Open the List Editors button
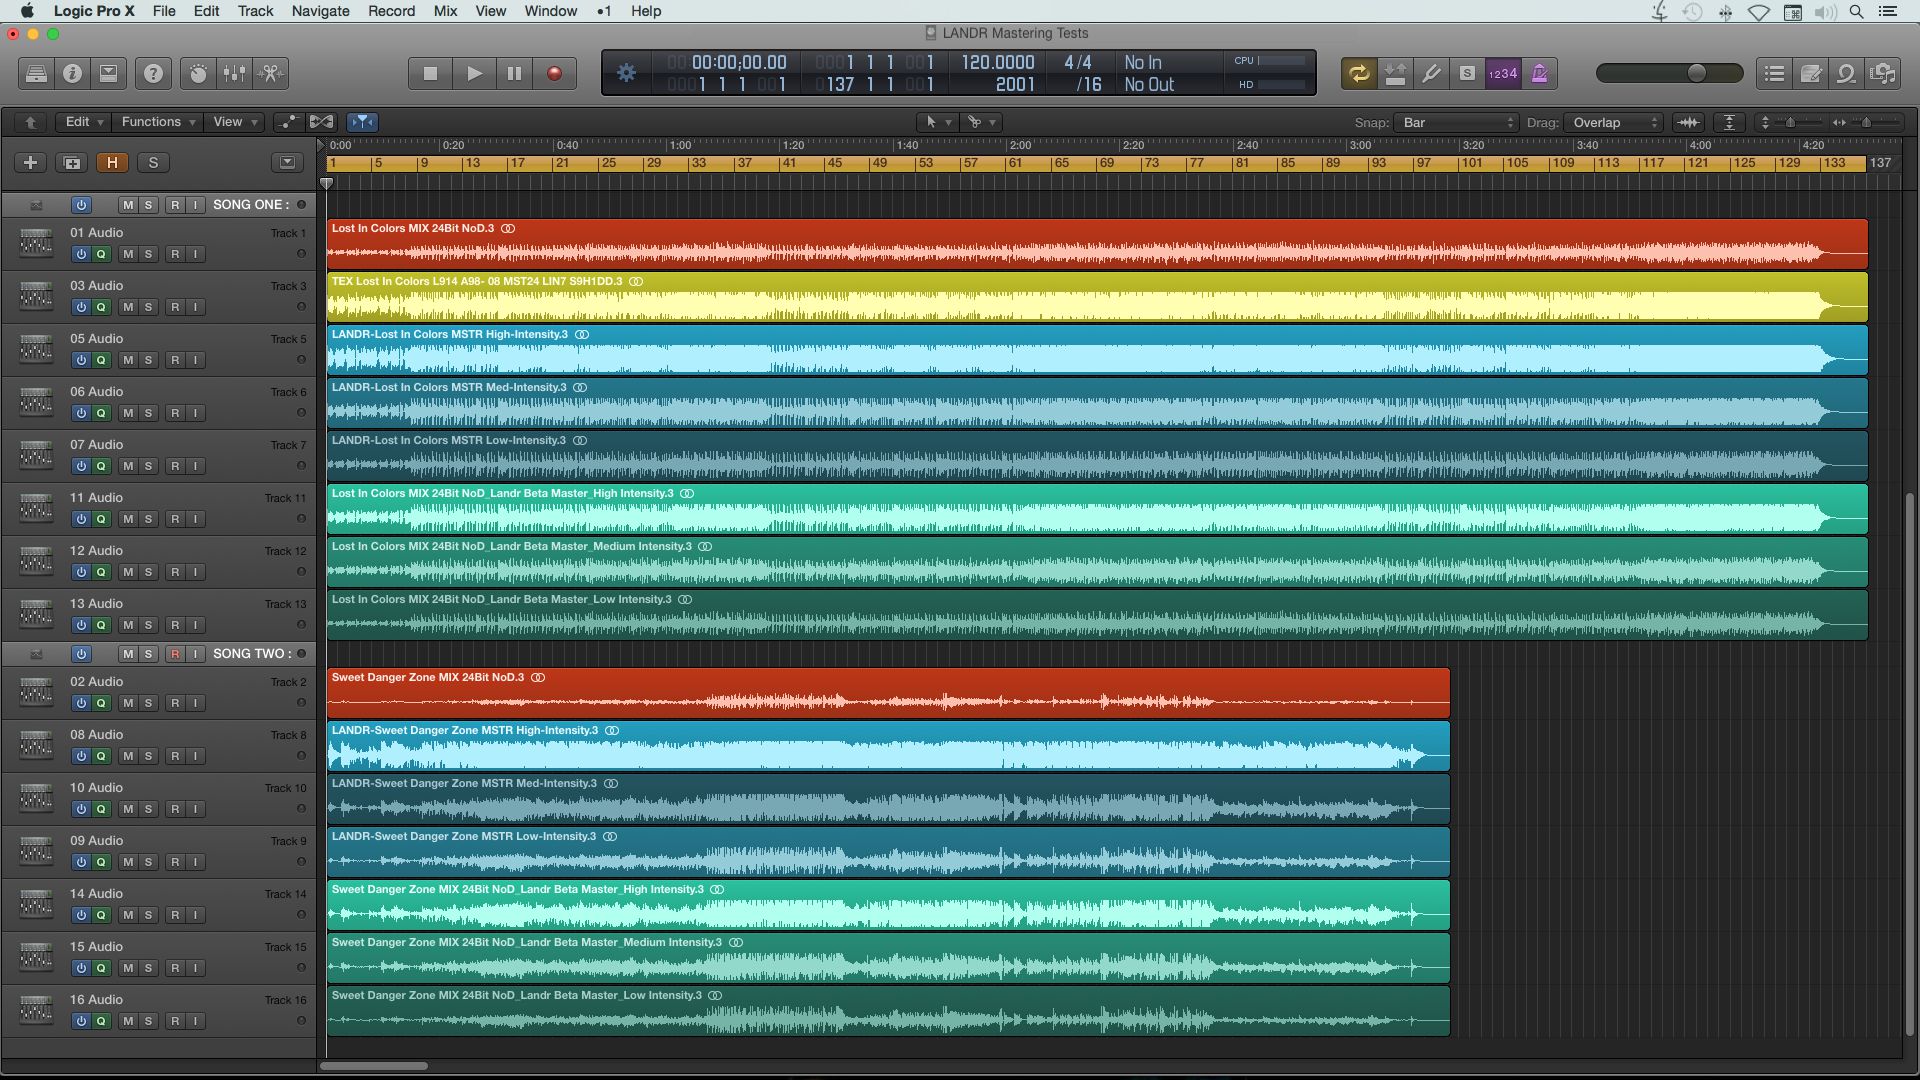 pyautogui.click(x=1774, y=73)
